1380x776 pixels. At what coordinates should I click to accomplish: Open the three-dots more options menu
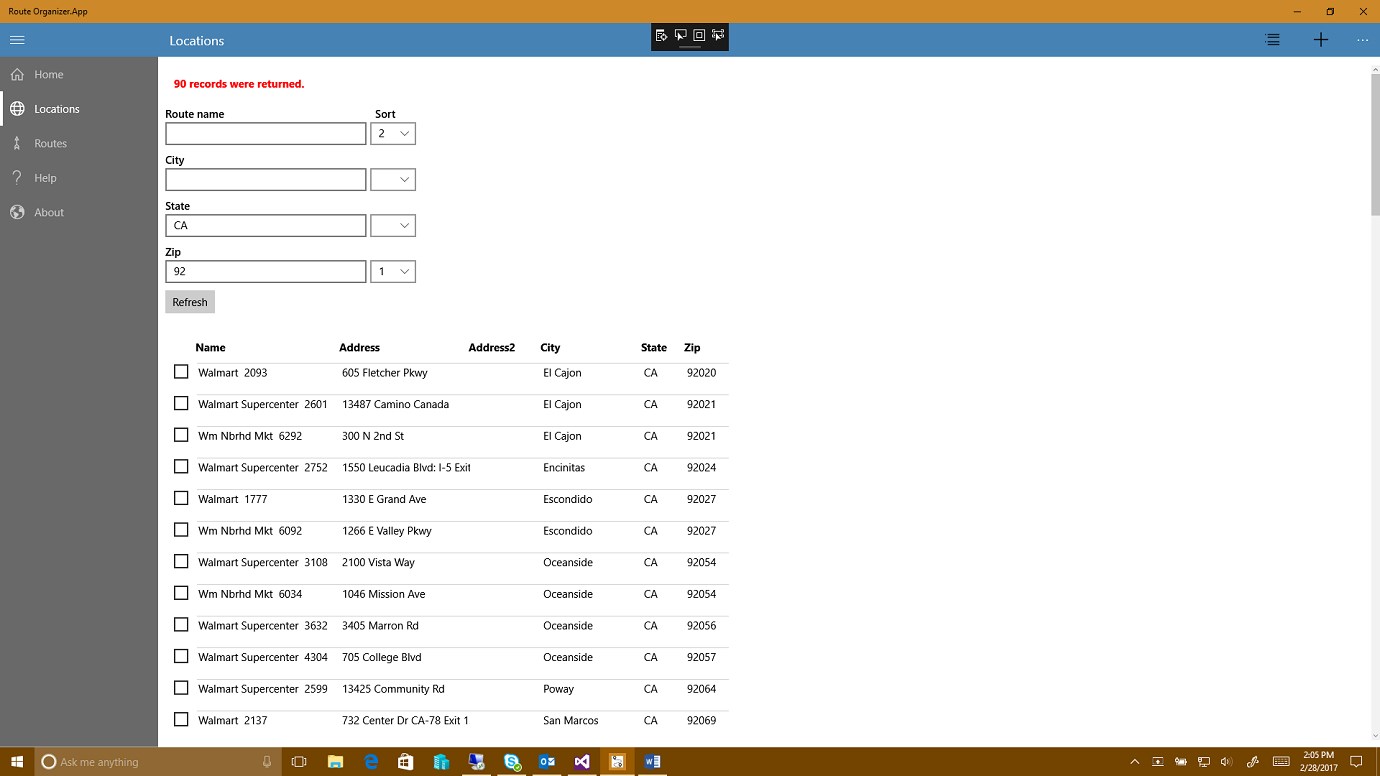1362,40
